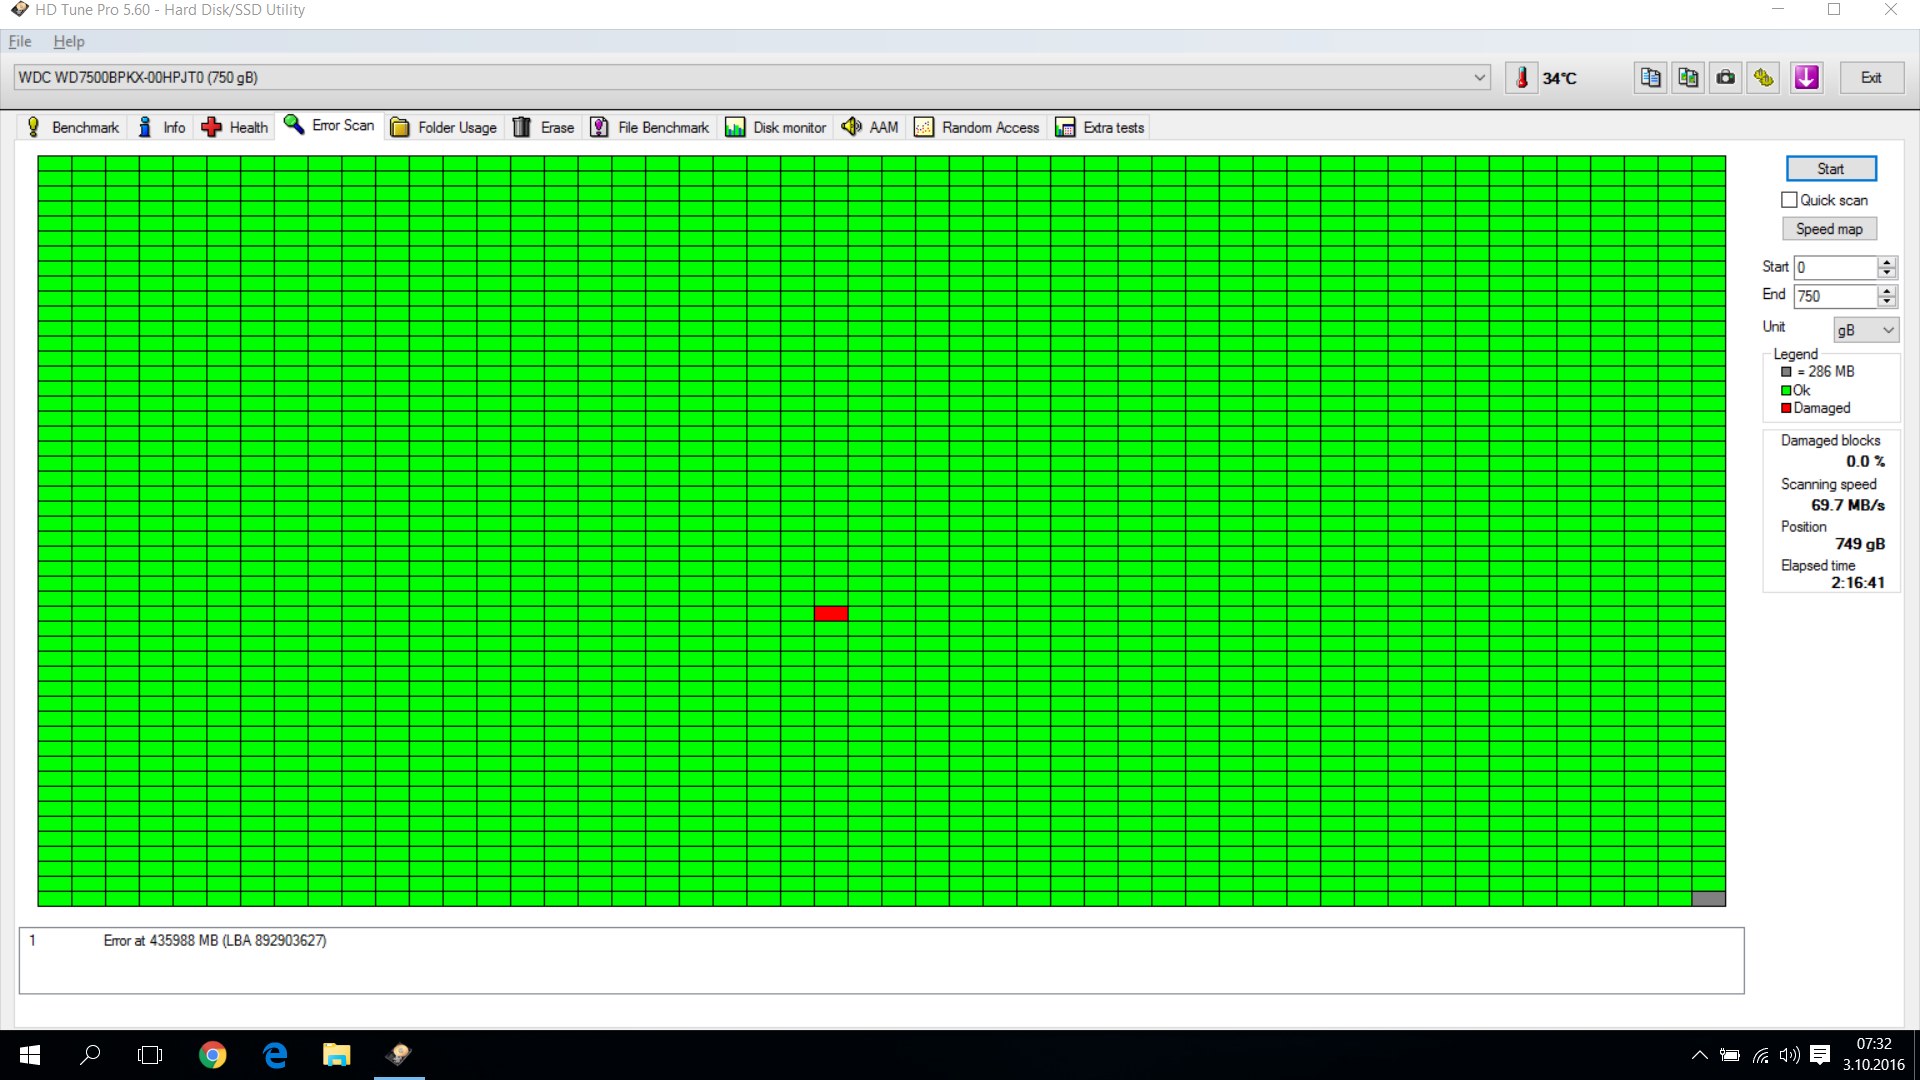
Task: Select the error entry at 435988 MB
Action: 215,940
